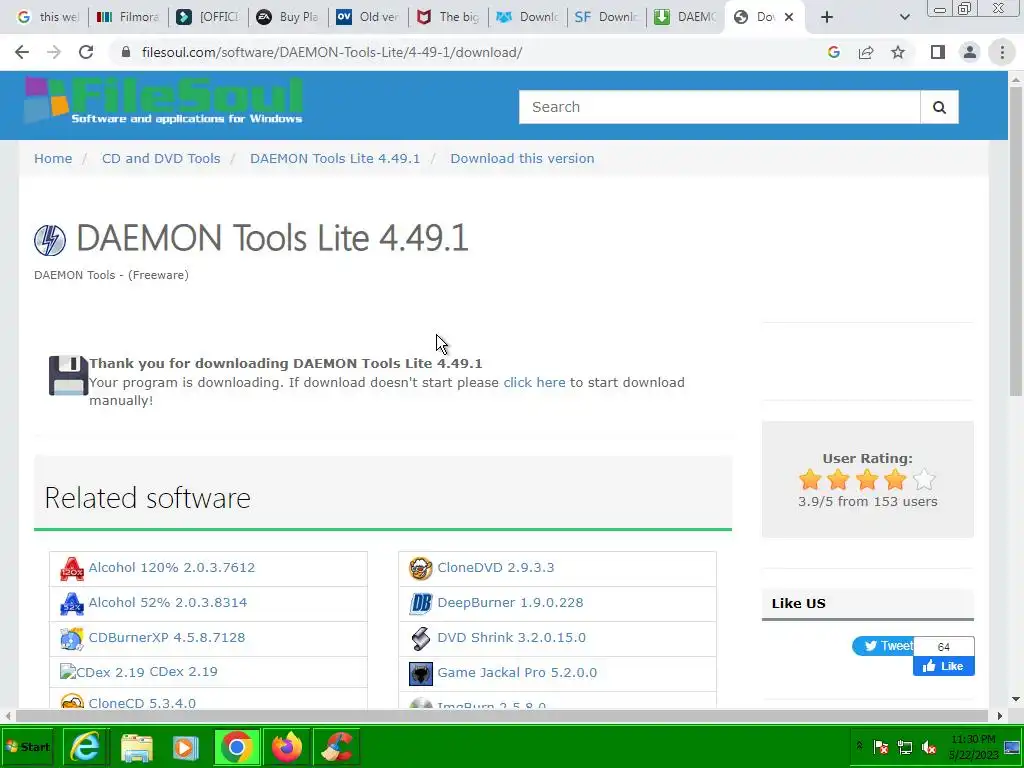This screenshot has width=1024, height=768.
Task: Open Internet Explorer from the taskbar
Action: pyautogui.click(x=85, y=747)
